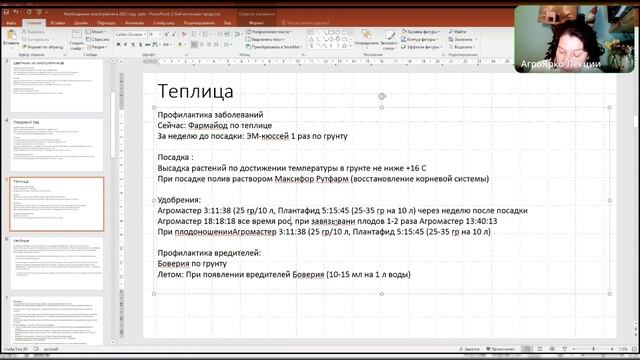Select the Цветники slide thumbnail in panel
The image size is (640, 360).
tap(57, 86)
